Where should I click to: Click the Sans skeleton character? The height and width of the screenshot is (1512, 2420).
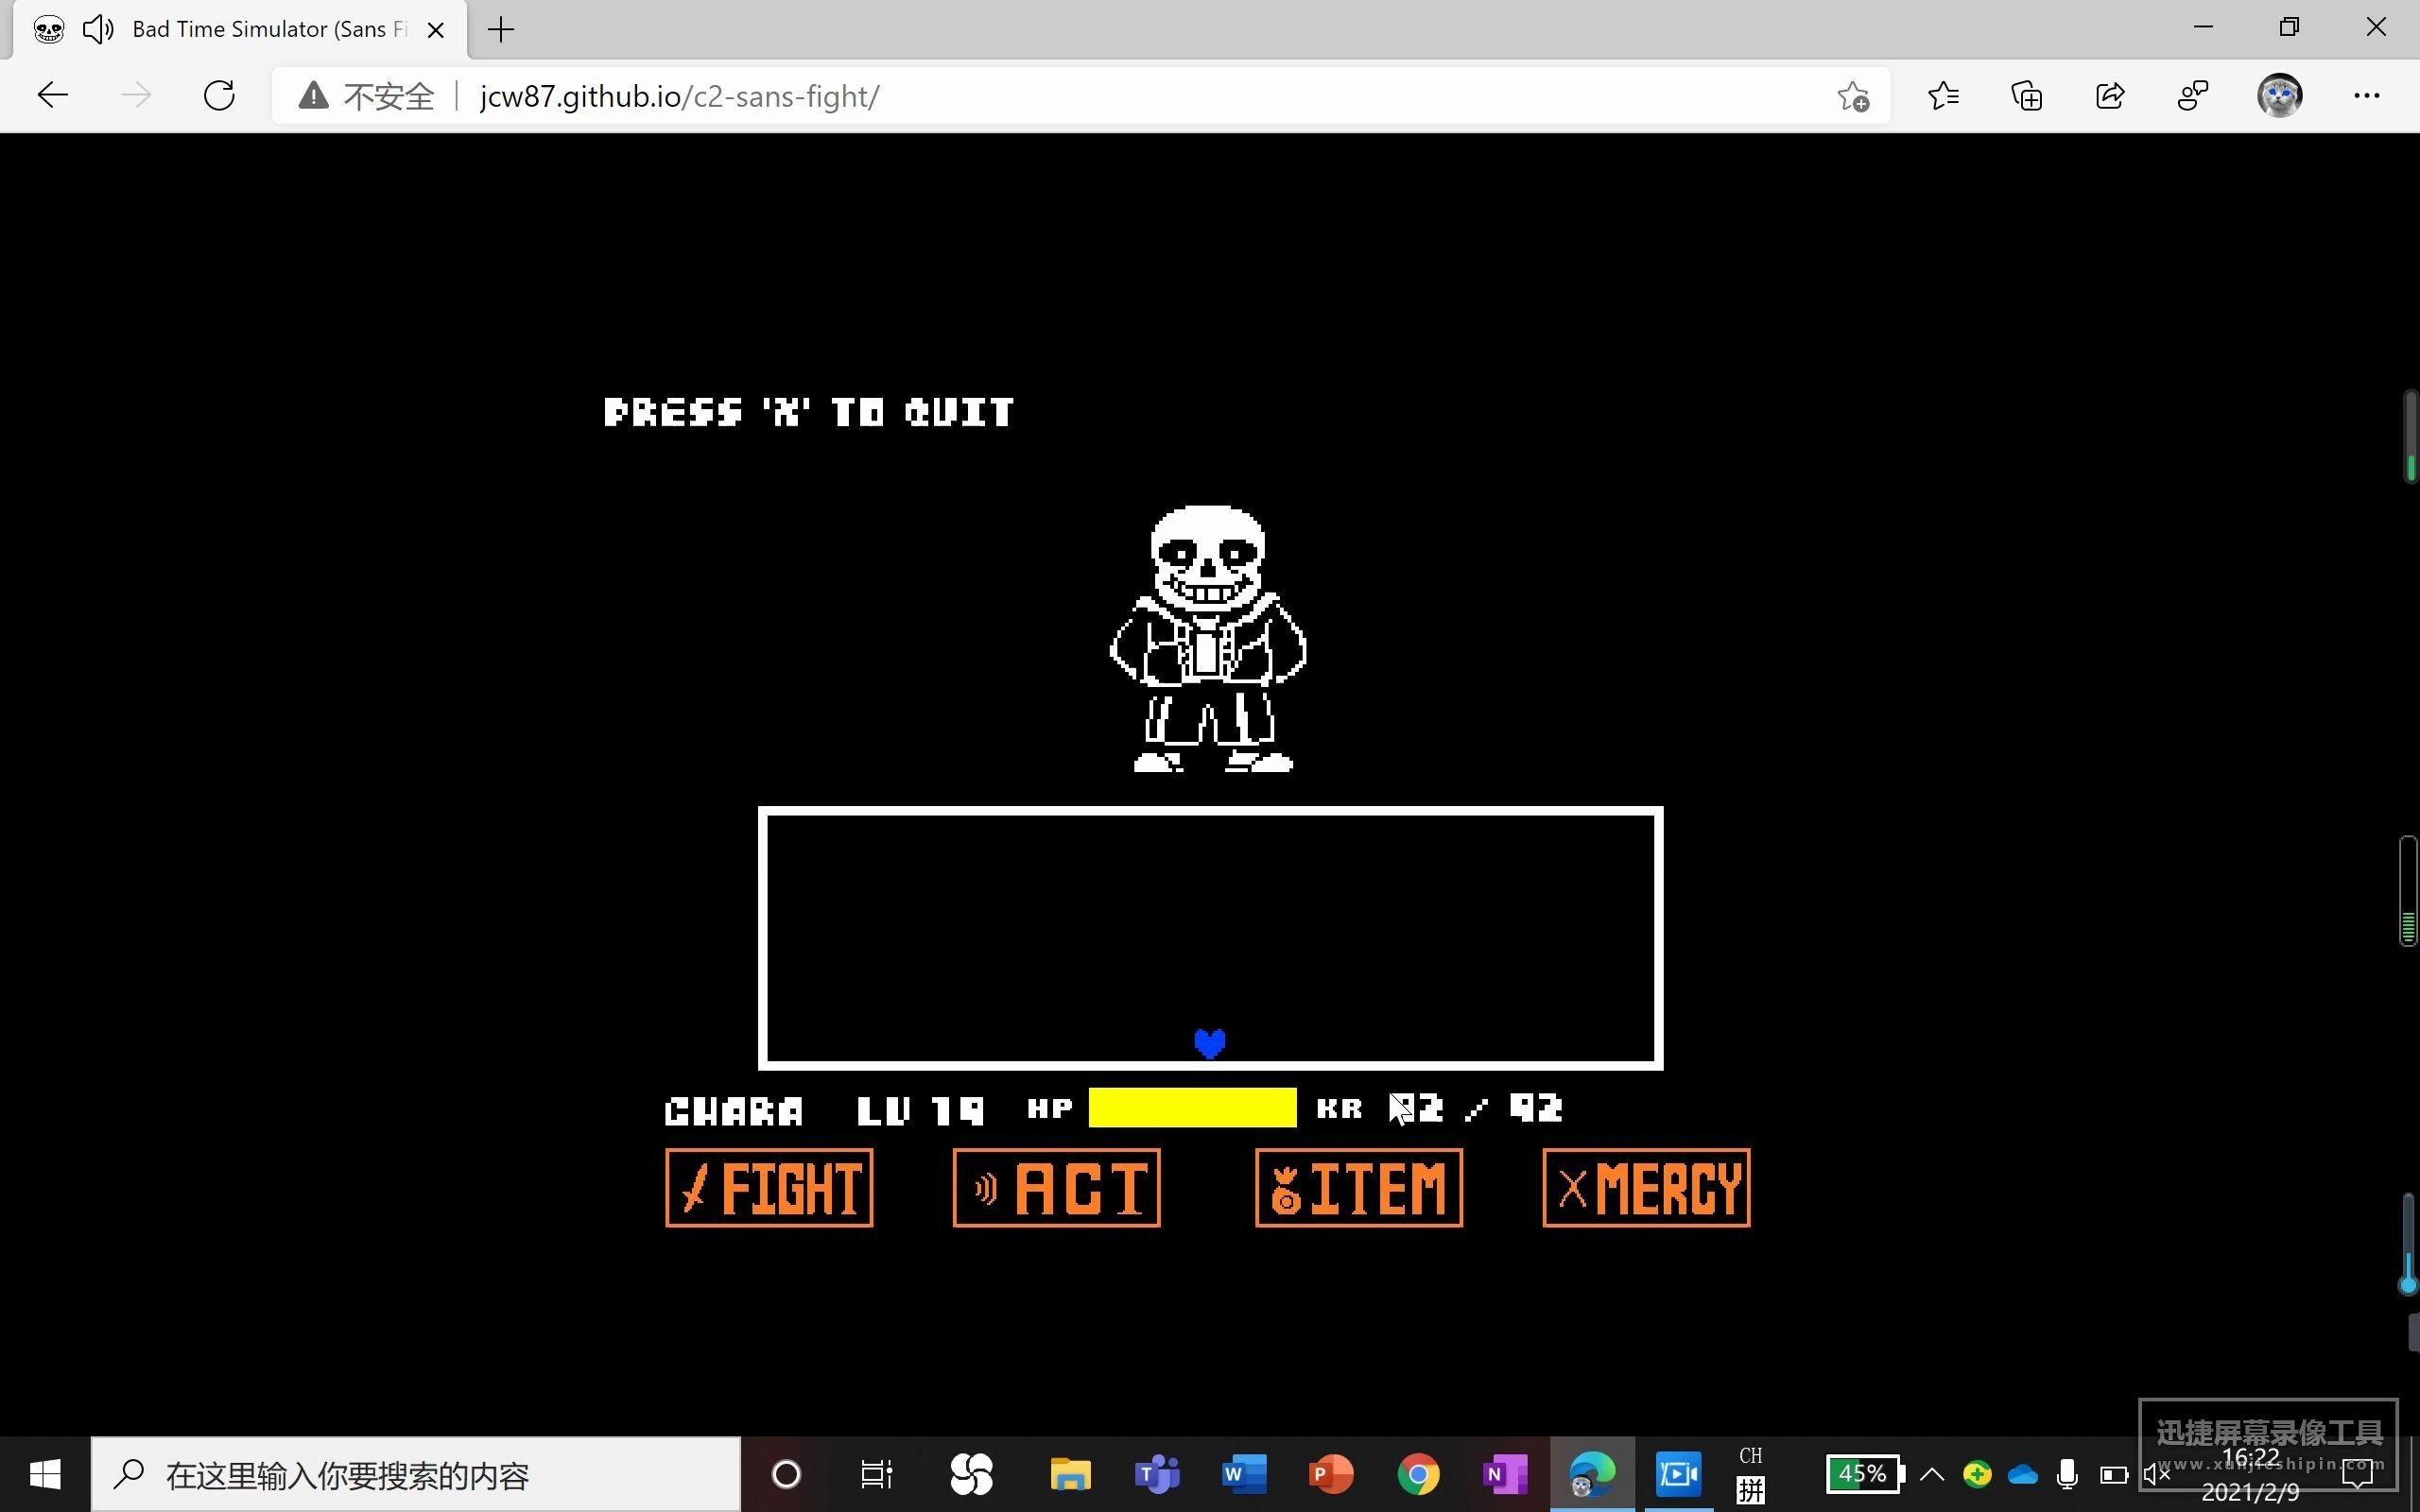1208,638
